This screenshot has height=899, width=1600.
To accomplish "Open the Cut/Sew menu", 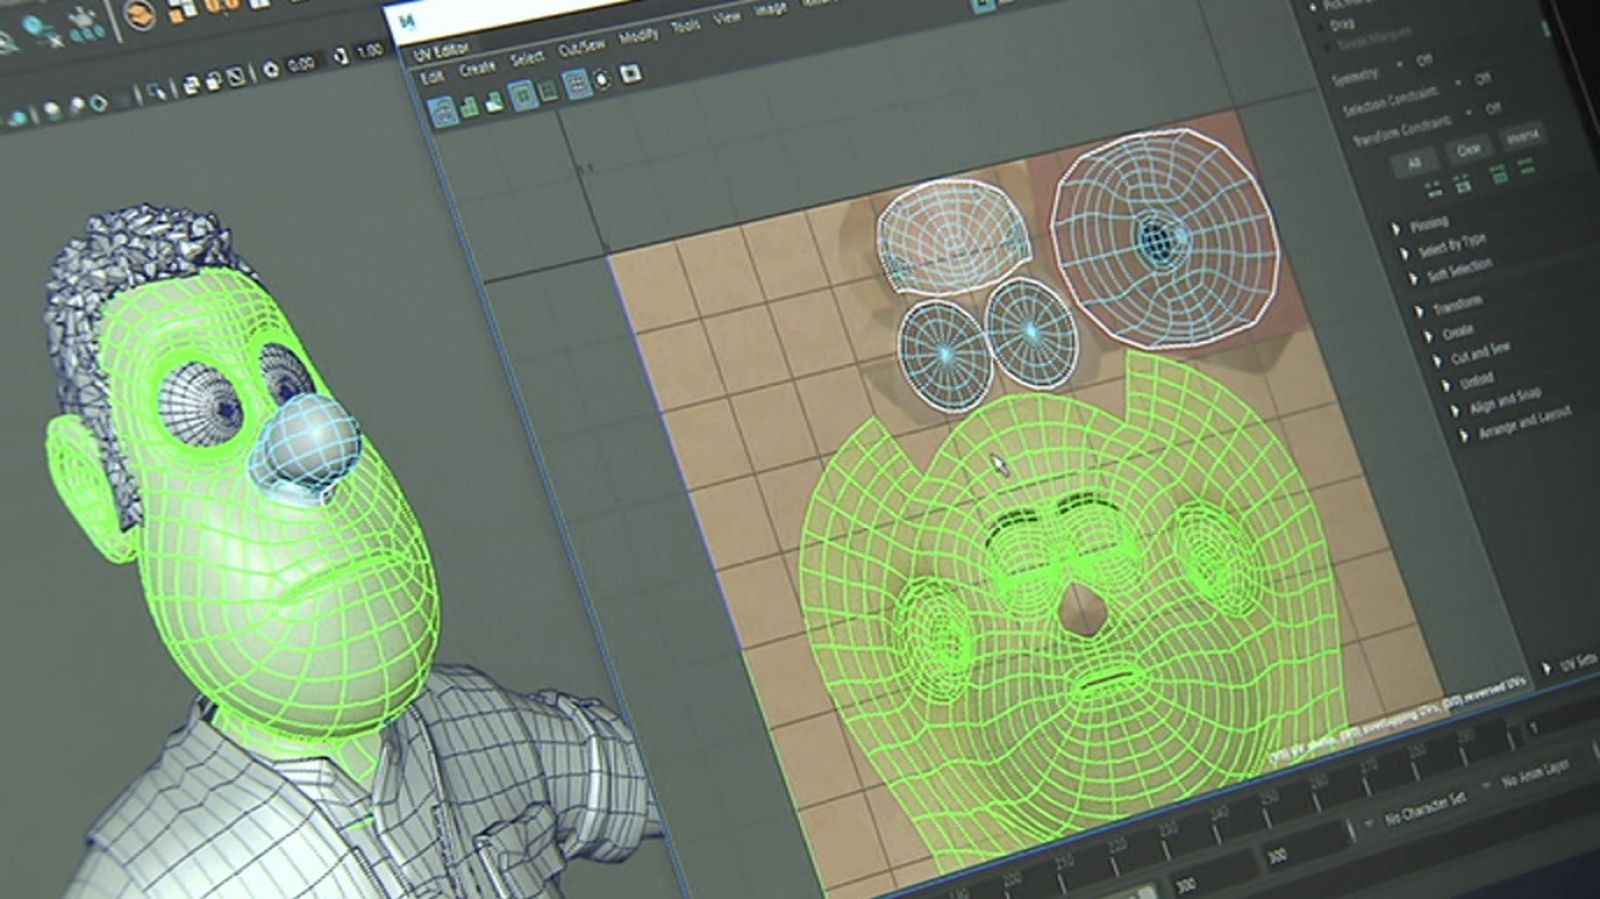I will 581,48.
